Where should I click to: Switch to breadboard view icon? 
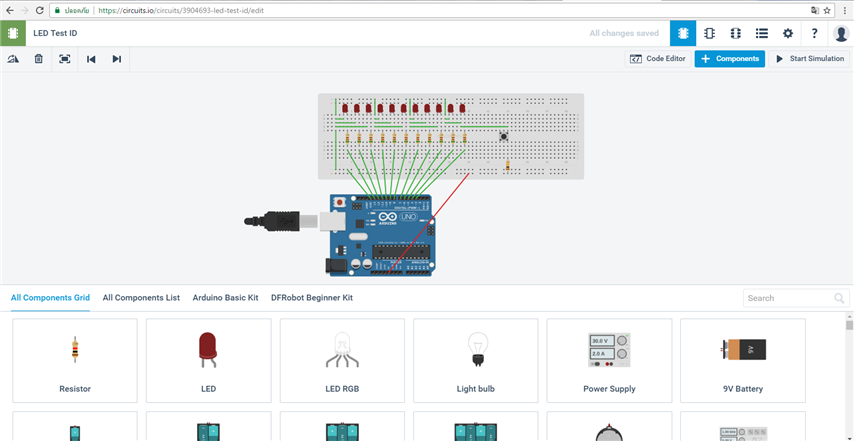[683, 33]
